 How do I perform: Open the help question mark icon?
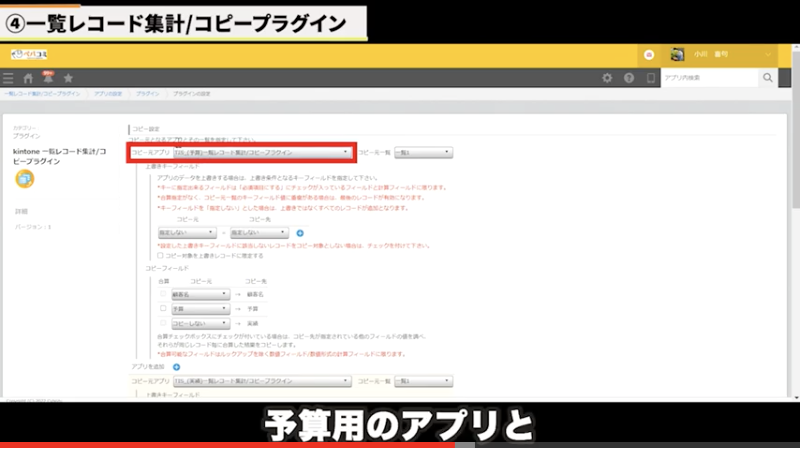tap(629, 78)
